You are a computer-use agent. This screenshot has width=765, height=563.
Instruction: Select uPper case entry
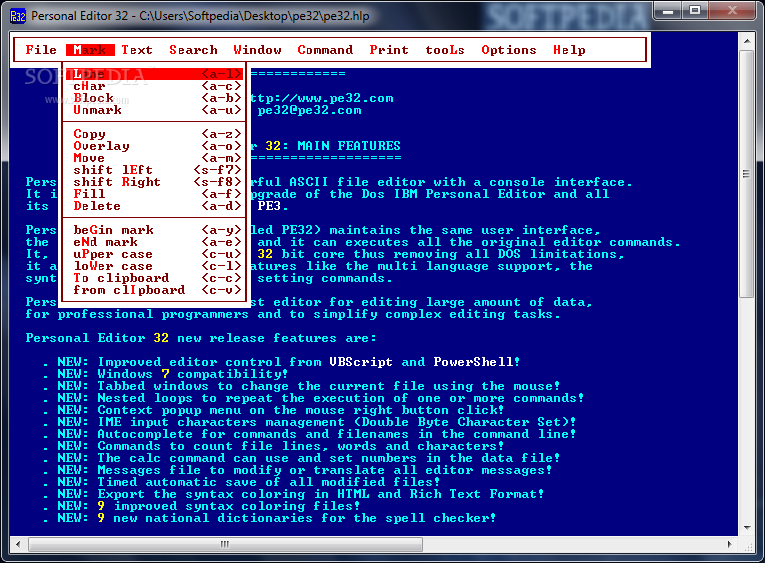[154, 254]
